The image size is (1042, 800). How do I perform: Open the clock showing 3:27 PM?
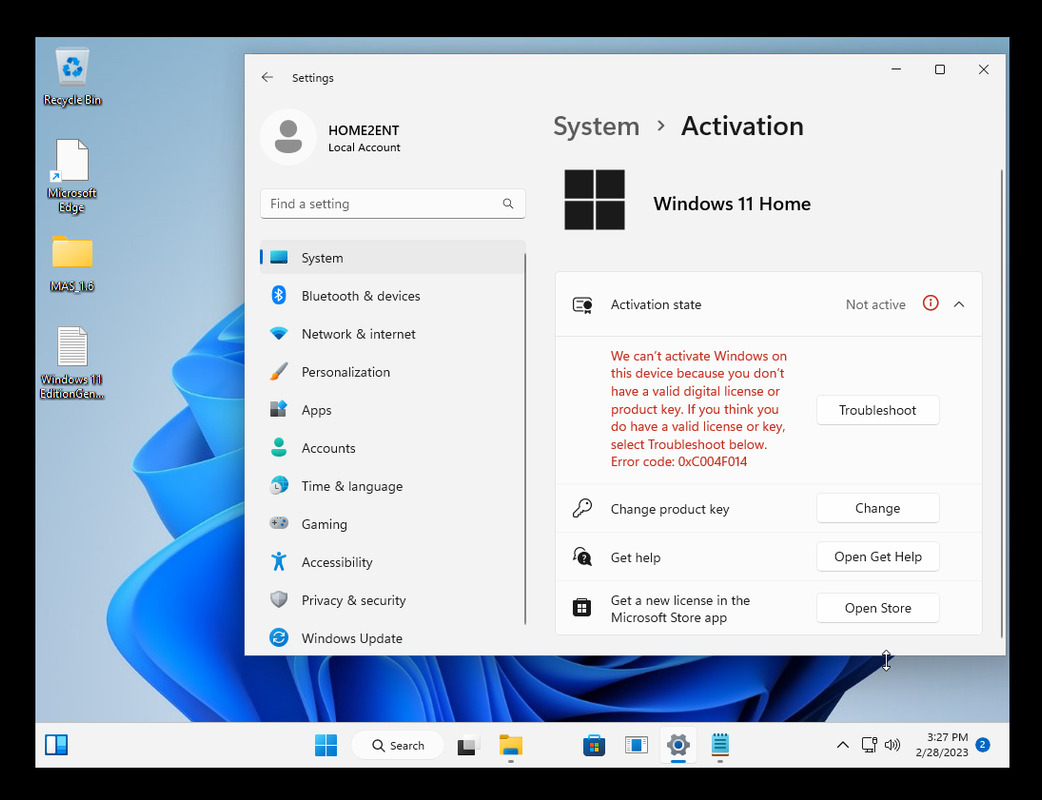[x=942, y=745]
